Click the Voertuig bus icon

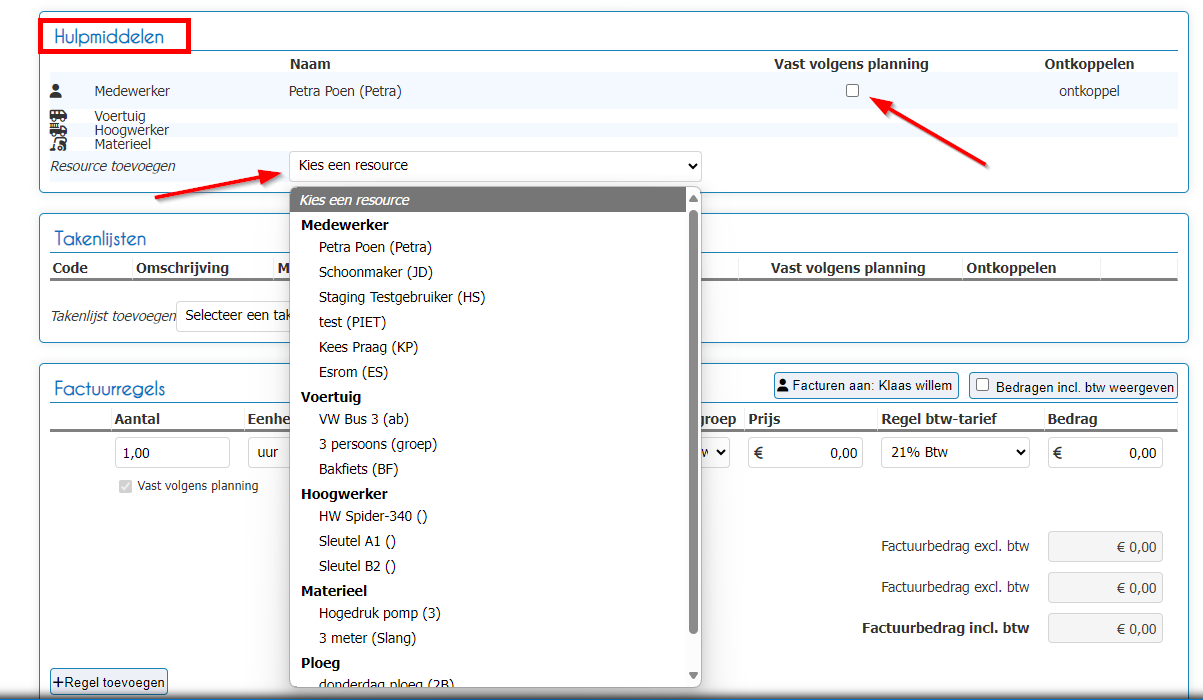58,116
